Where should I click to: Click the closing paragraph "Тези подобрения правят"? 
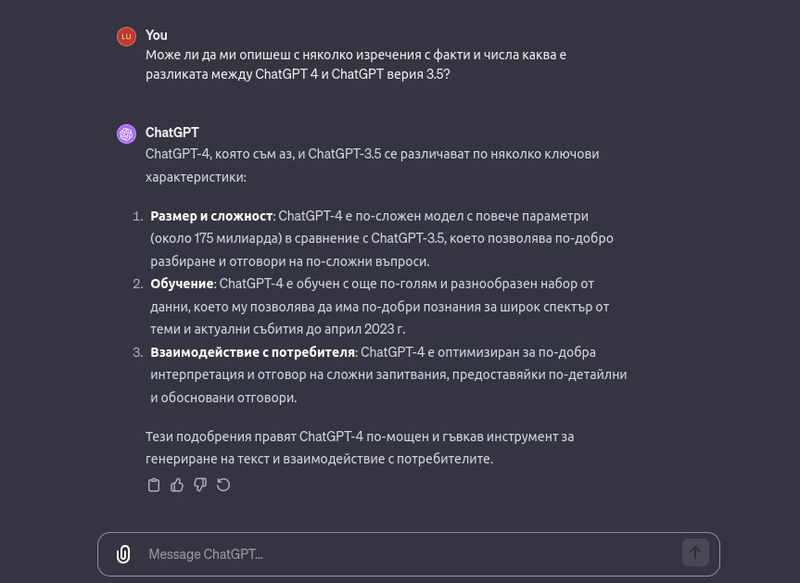tap(359, 448)
